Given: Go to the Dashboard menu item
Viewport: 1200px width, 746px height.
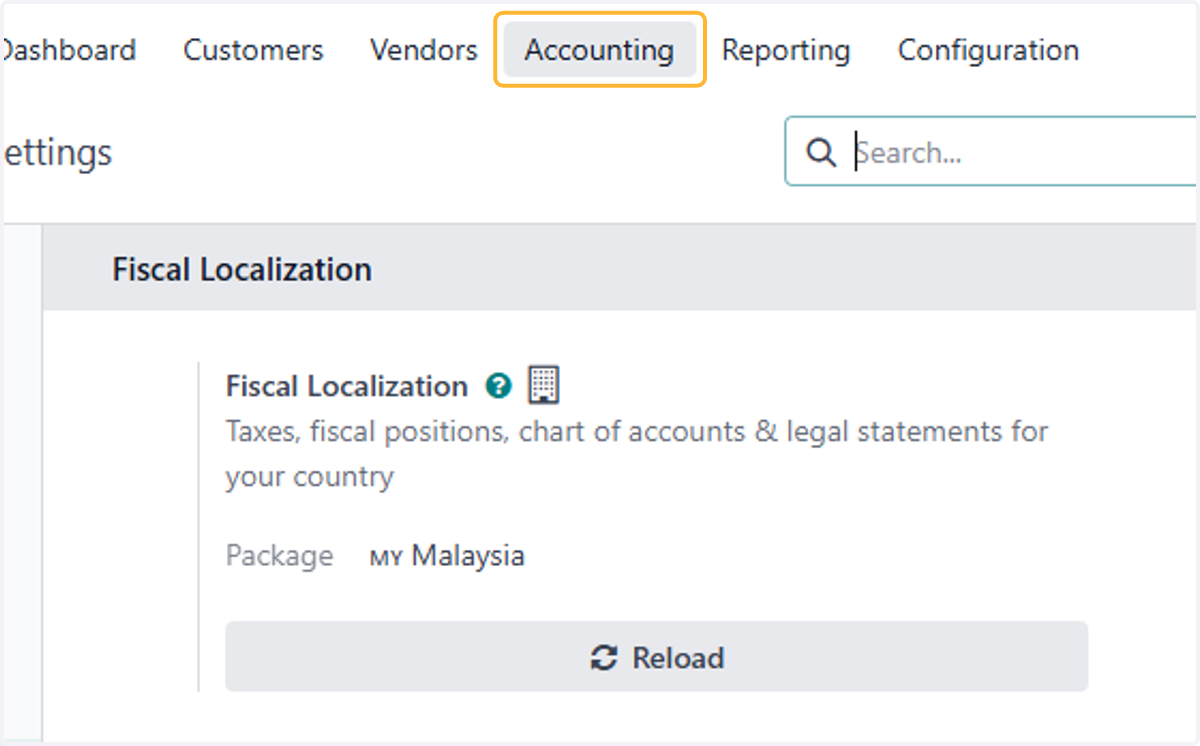Looking at the screenshot, I should click(x=68, y=50).
